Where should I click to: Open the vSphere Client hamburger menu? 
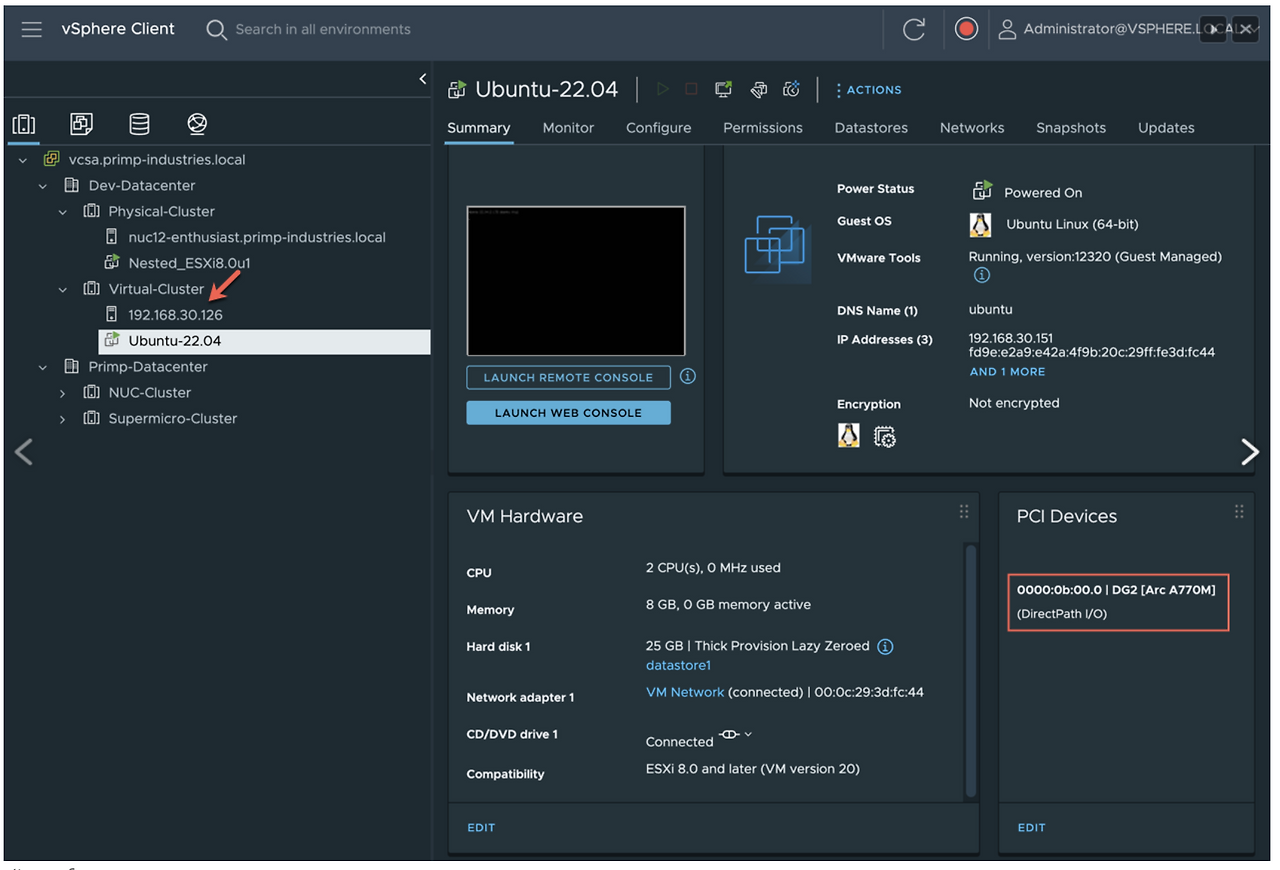tap(32, 29)
